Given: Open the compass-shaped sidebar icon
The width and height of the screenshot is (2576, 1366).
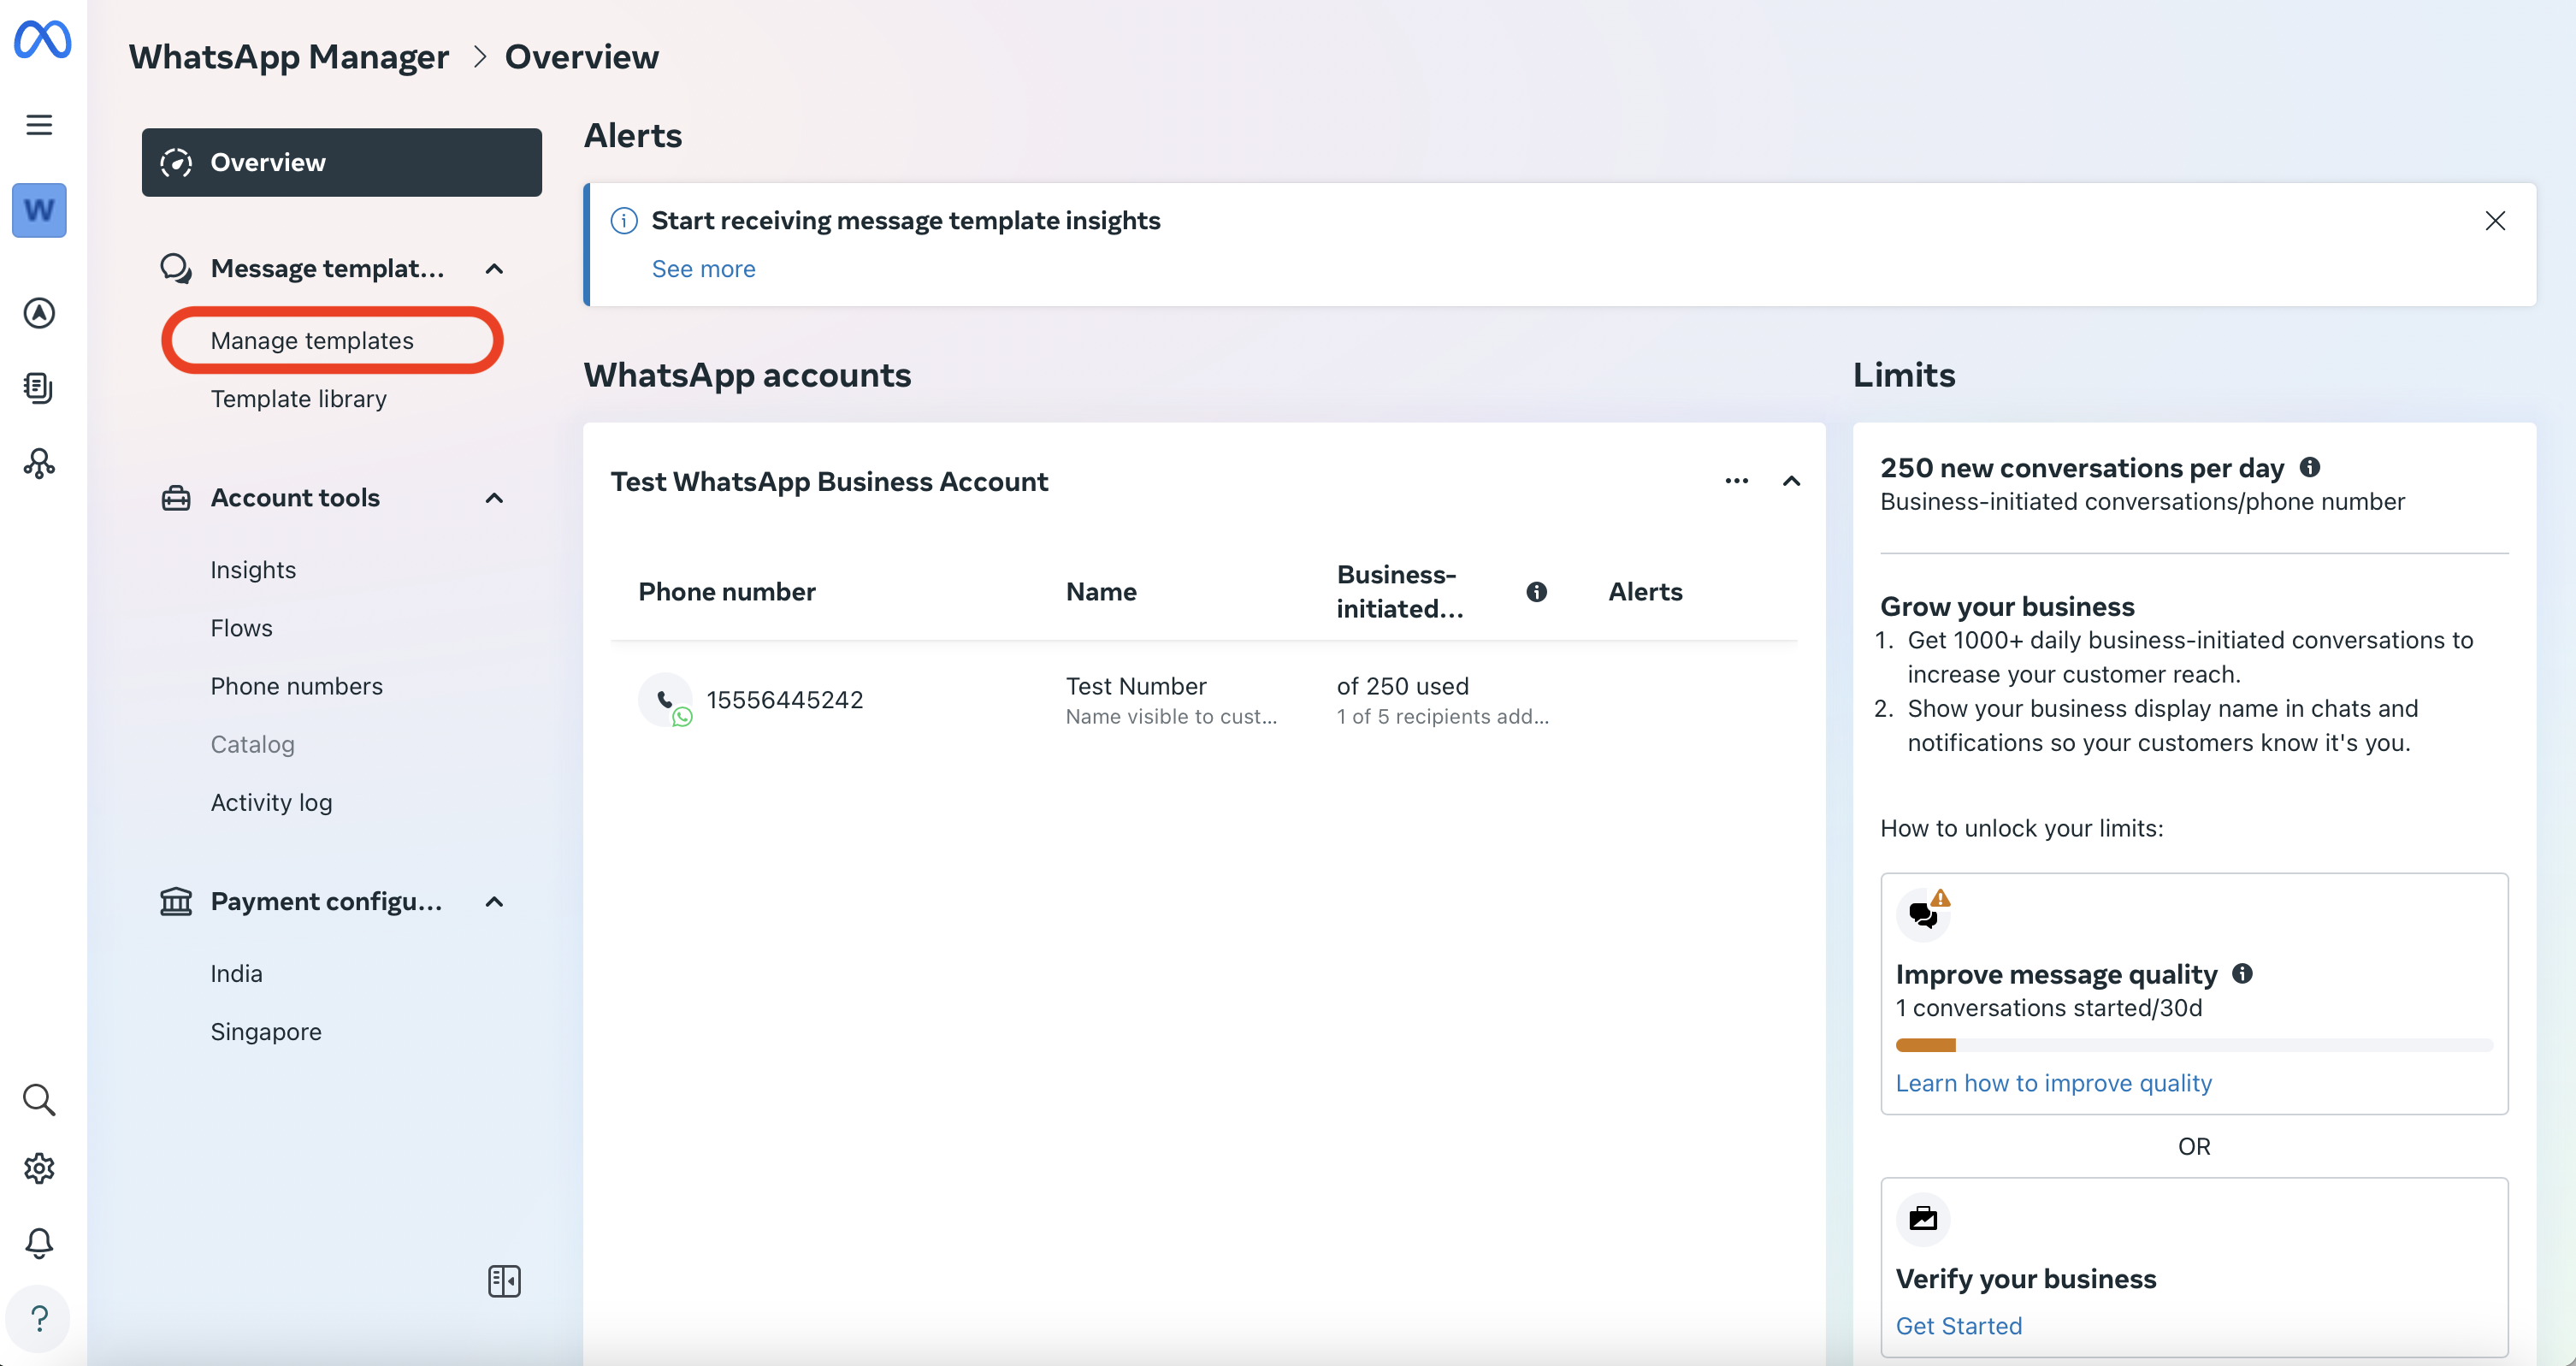Looking at the screenshot, I should pyautogui.click(x=39, y=313).
